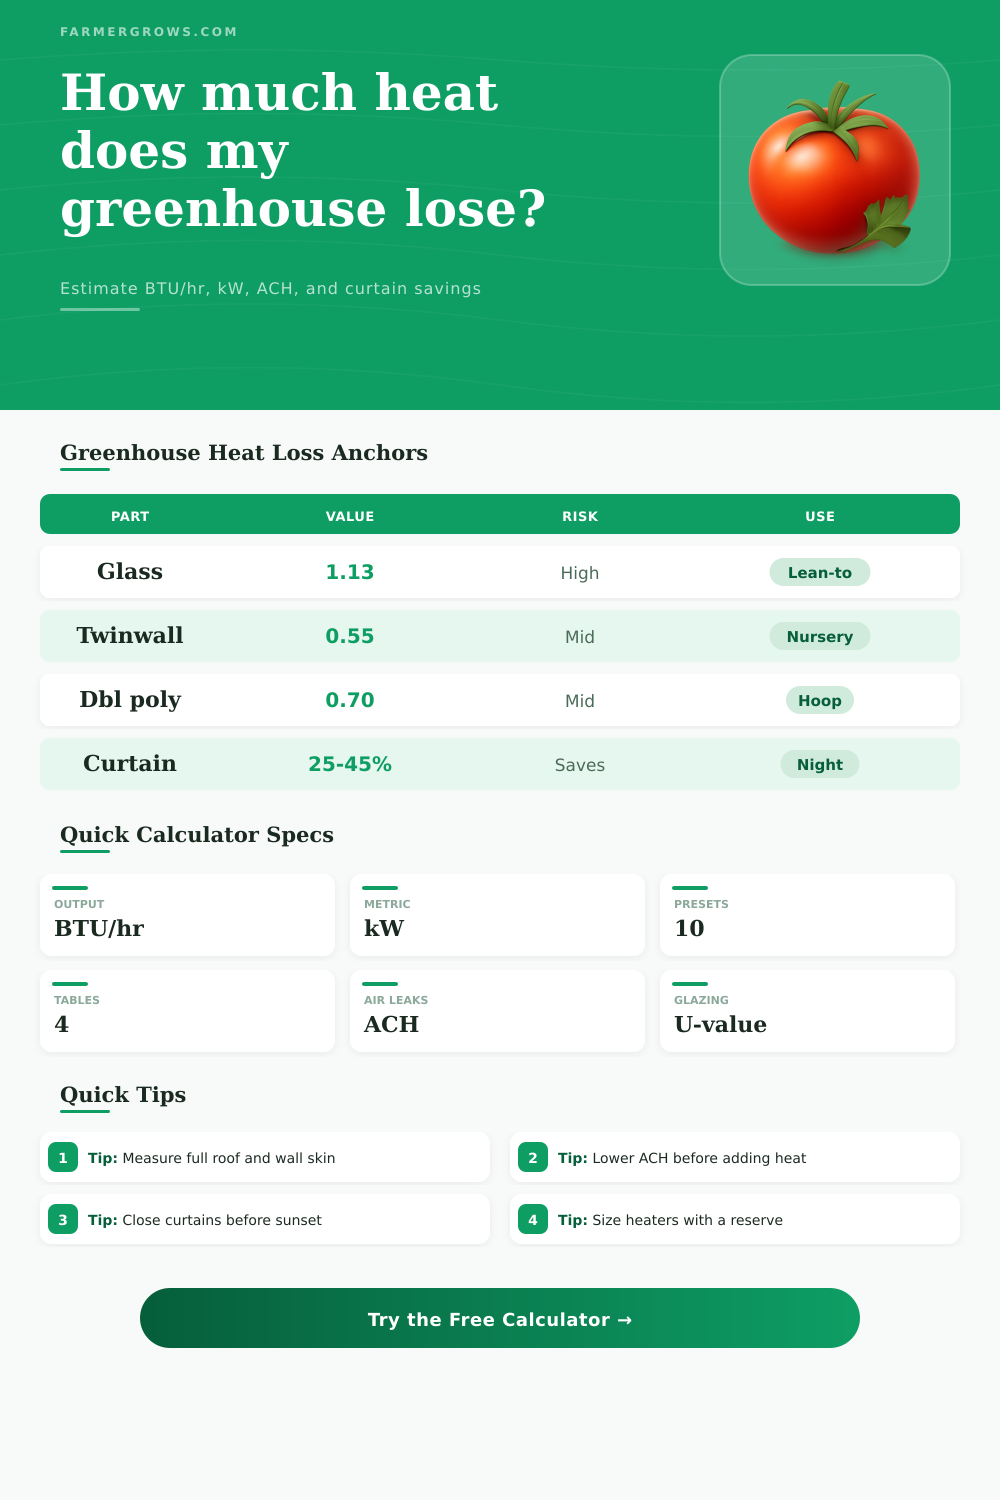1000x1500 pixels.
Task: Click tip: Measure full roof and wall skin
Action: [x=265, y=1157]
